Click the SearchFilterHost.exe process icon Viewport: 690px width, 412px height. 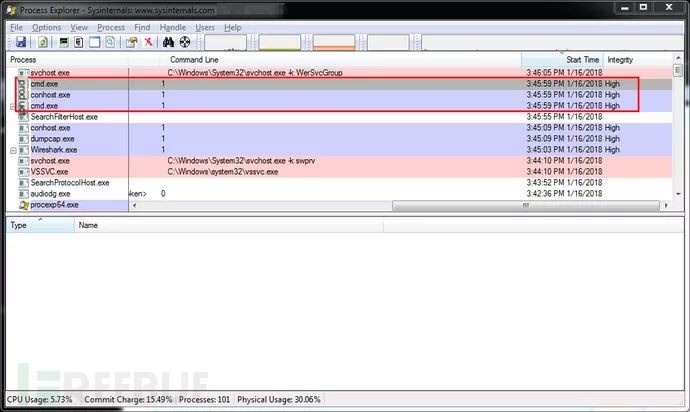pos(24,117)
